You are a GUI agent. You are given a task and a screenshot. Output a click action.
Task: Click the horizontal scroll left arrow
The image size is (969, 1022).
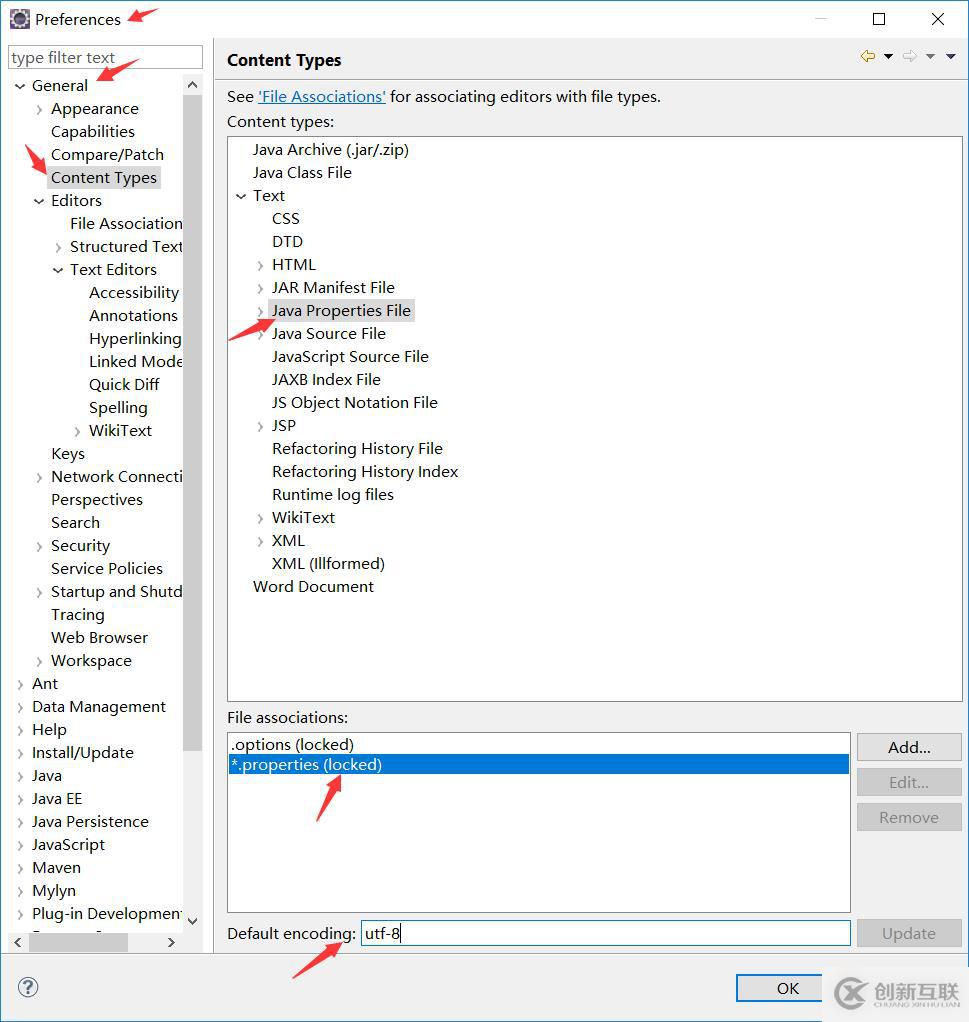(18, 942)
